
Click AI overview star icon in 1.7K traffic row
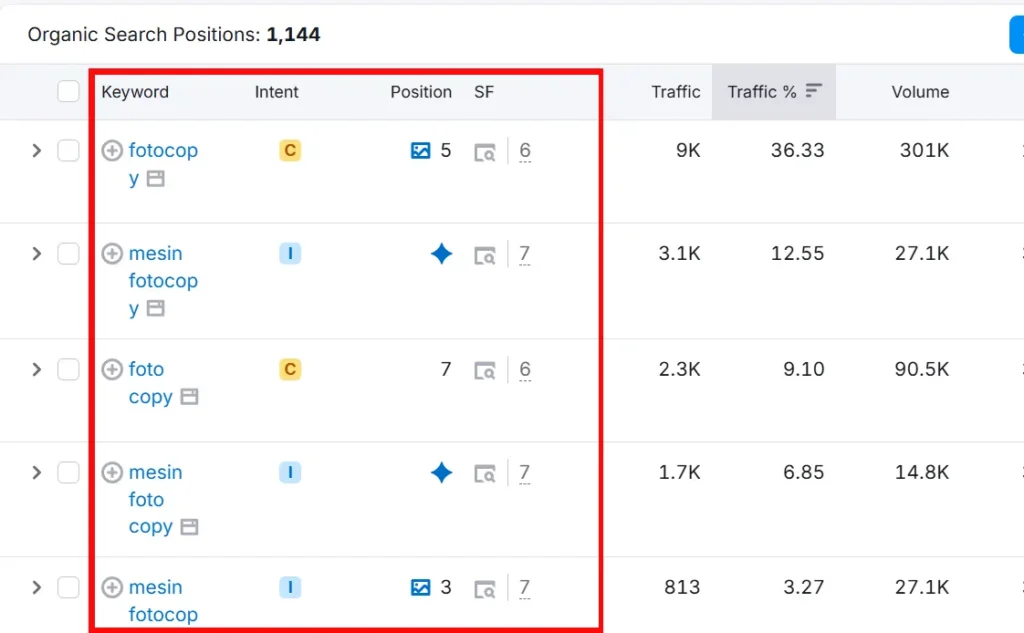[441, 472]
